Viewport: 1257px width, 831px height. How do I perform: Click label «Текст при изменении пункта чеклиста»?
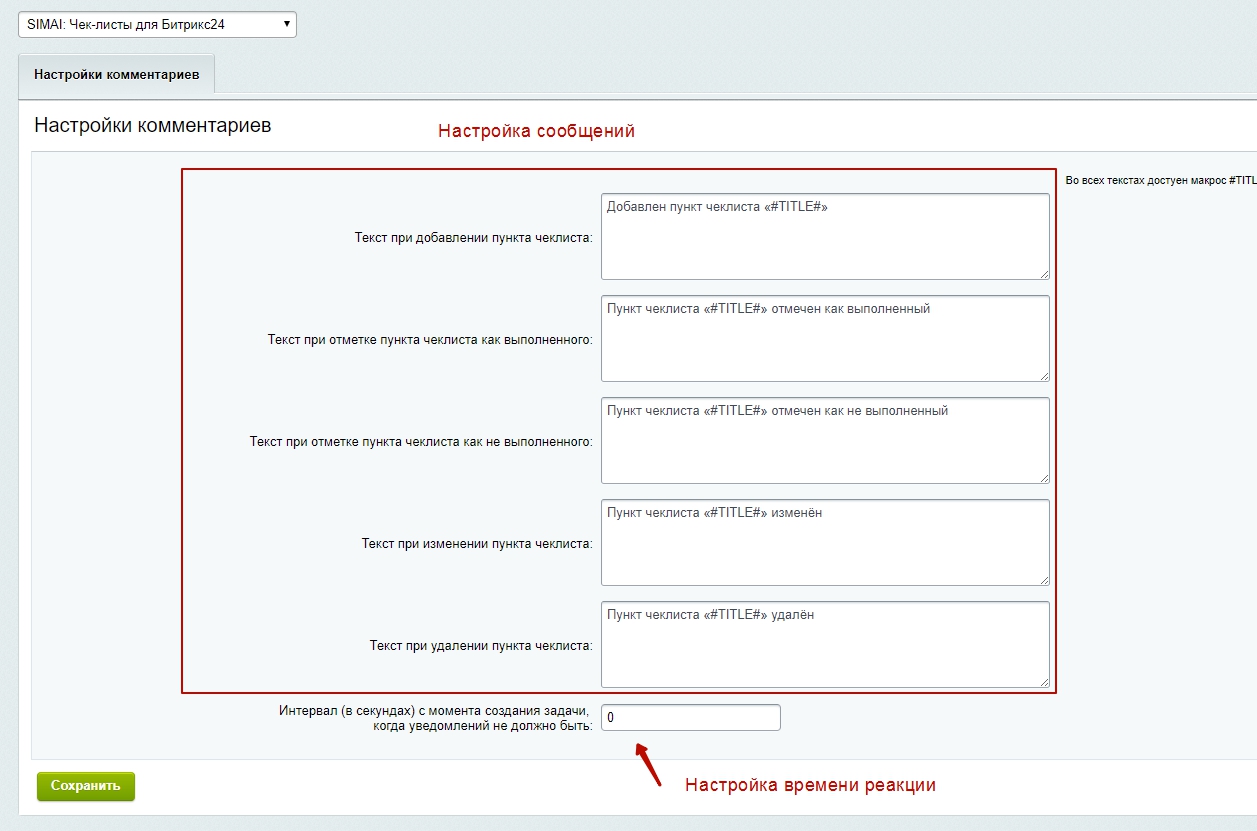(x=477, y=544)
